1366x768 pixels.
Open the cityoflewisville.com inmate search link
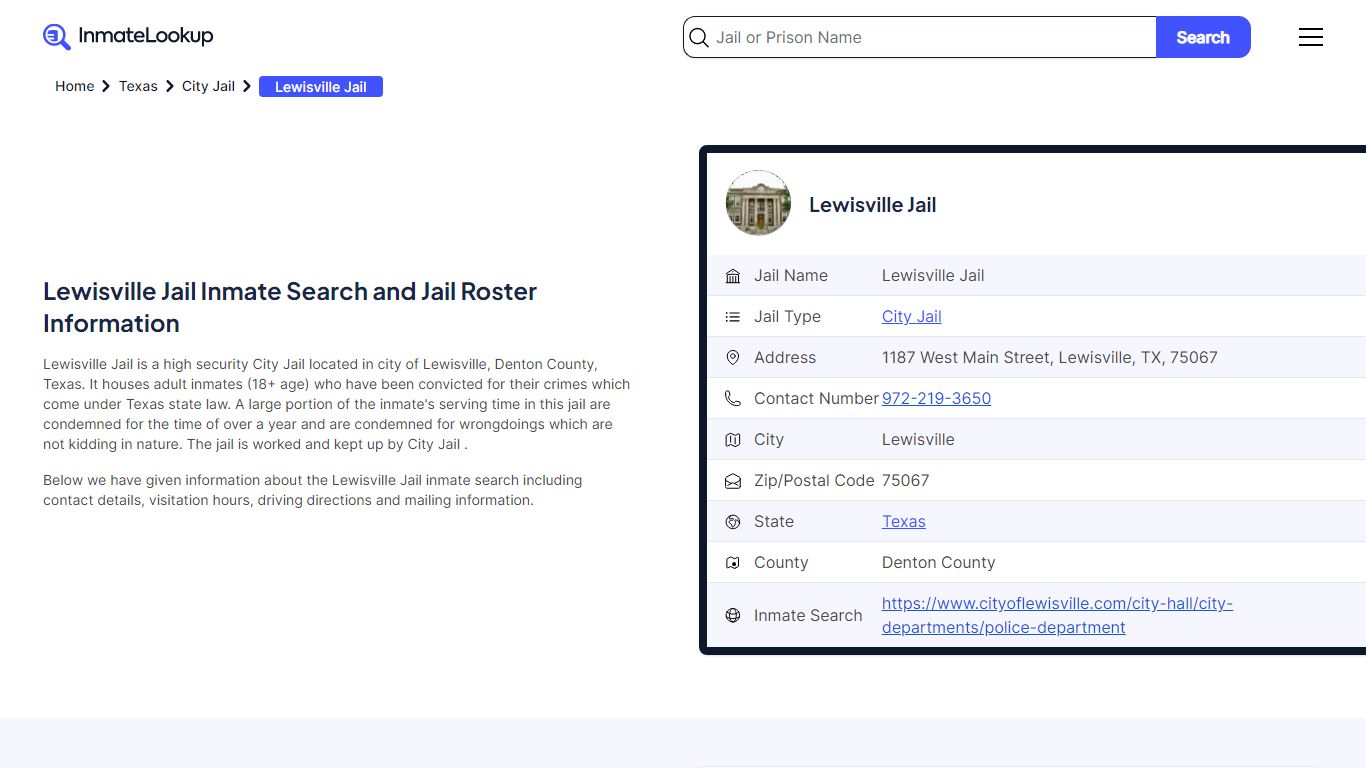tap(1057, 616)
